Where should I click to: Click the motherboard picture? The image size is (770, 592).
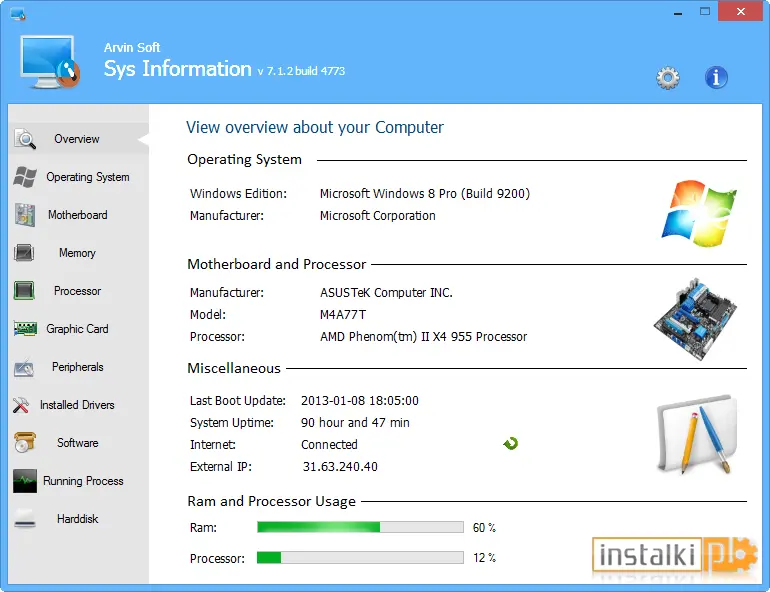[695, 319]
